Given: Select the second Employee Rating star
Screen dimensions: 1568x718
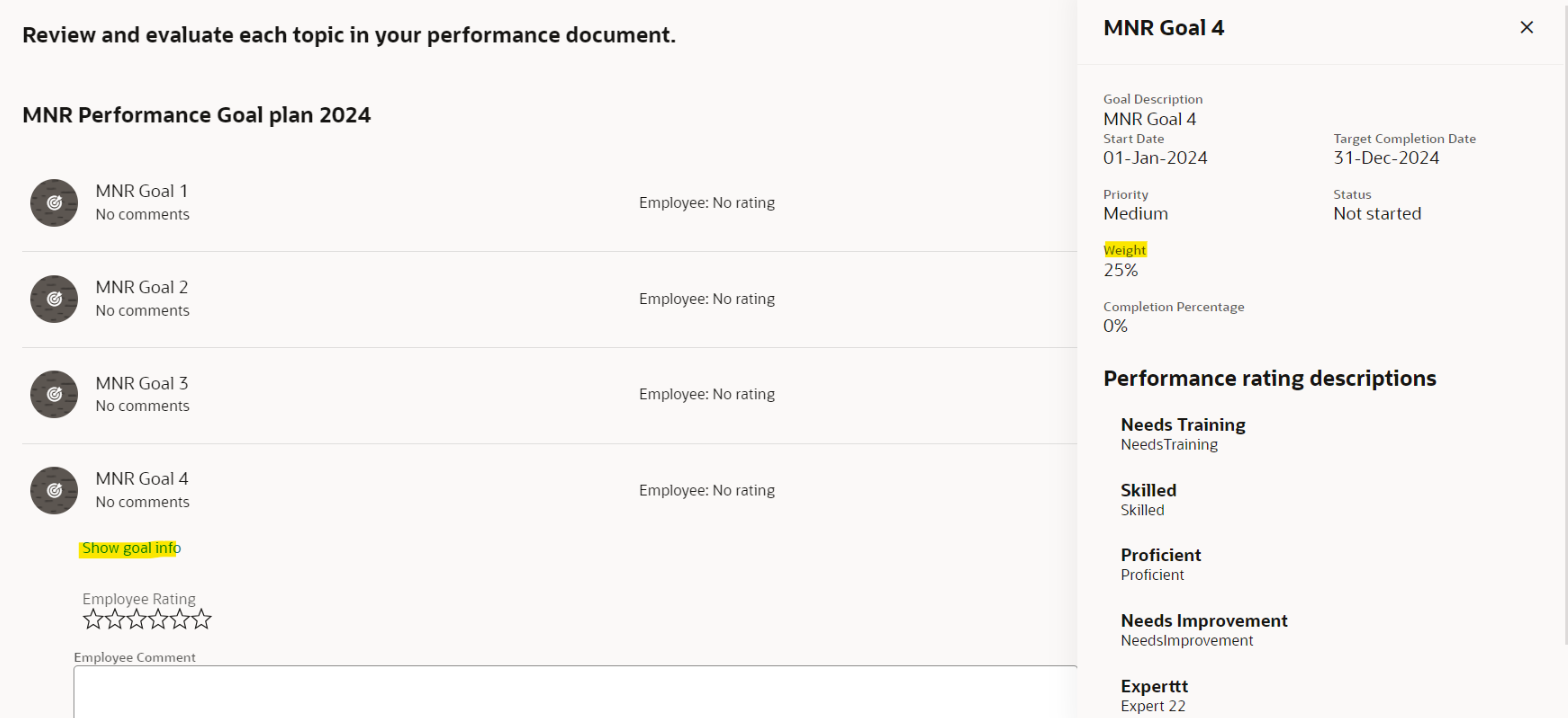Looking at the screenshot, I should [115, 620].
